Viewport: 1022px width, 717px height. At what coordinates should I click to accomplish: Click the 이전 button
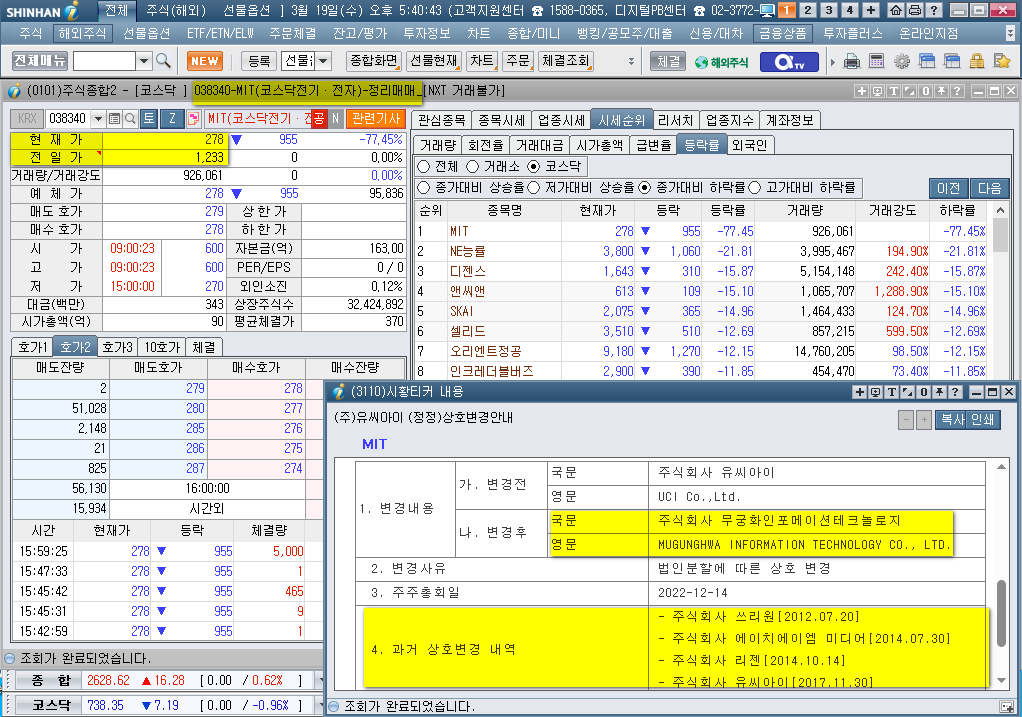(x=948, y=188)
